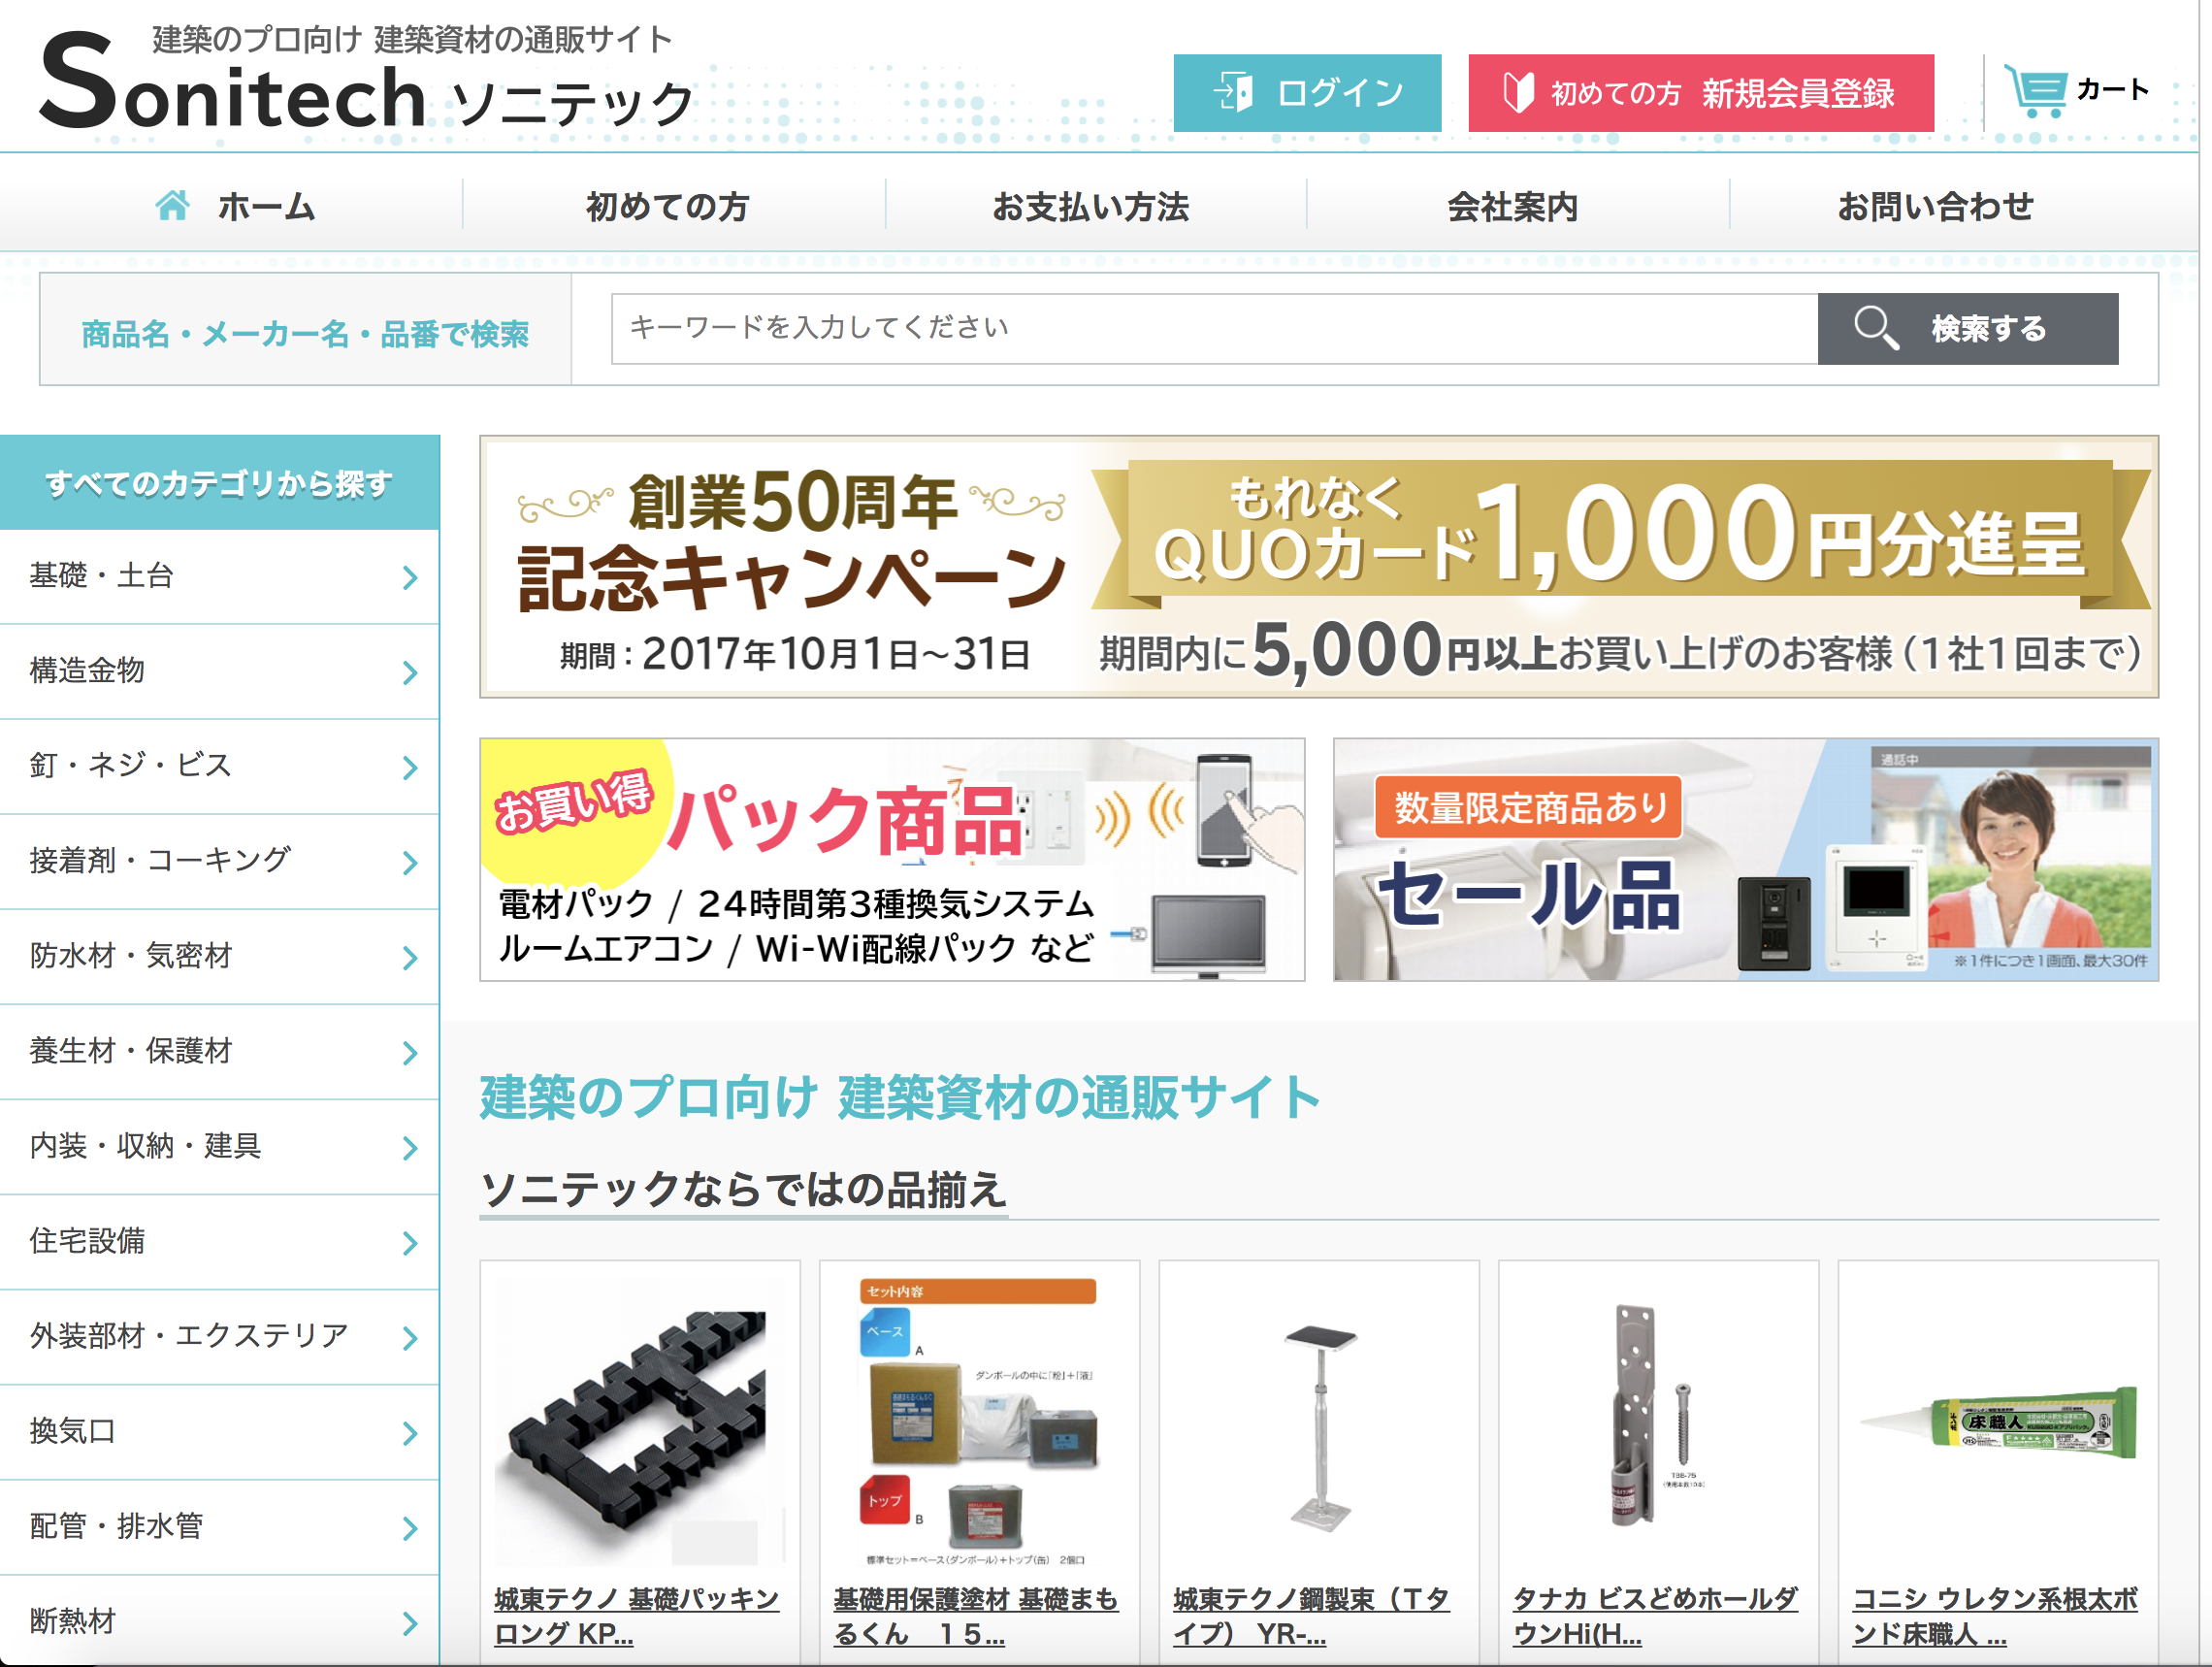Expand the 構造金物 category arrow
Screen dimensions: 2212x1667
[410, 672]
